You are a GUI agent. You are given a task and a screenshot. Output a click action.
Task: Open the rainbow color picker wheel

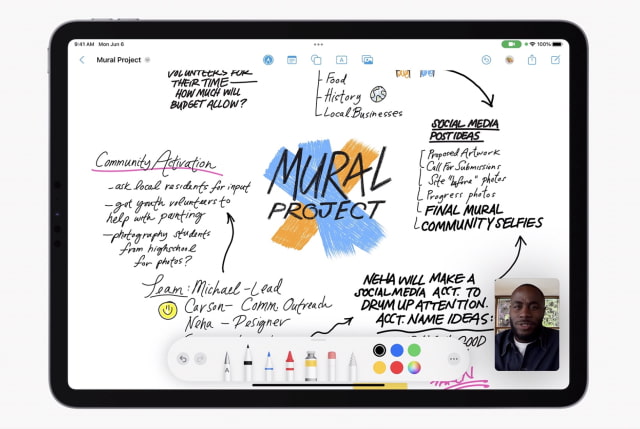(x=414, y=367)
